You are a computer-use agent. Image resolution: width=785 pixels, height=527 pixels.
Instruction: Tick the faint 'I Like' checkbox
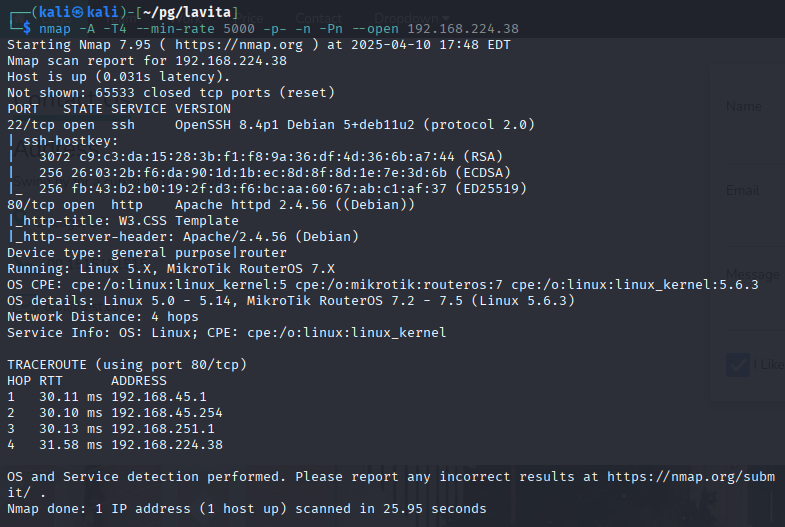[x=738, y=365]
